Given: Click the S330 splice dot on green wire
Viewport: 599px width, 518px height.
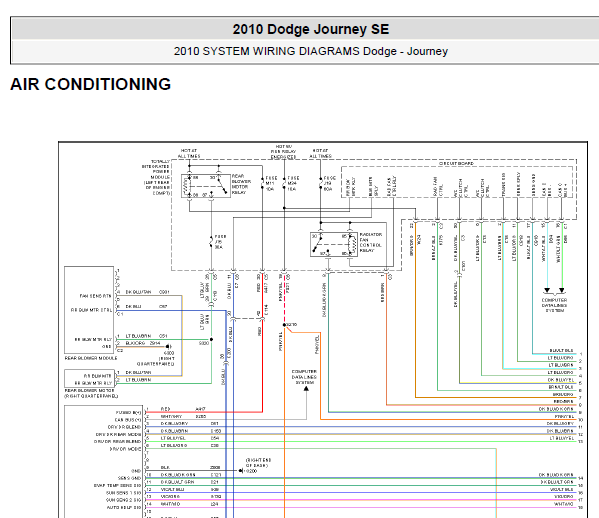Looking at the screenshot, I should pos(211,339).
